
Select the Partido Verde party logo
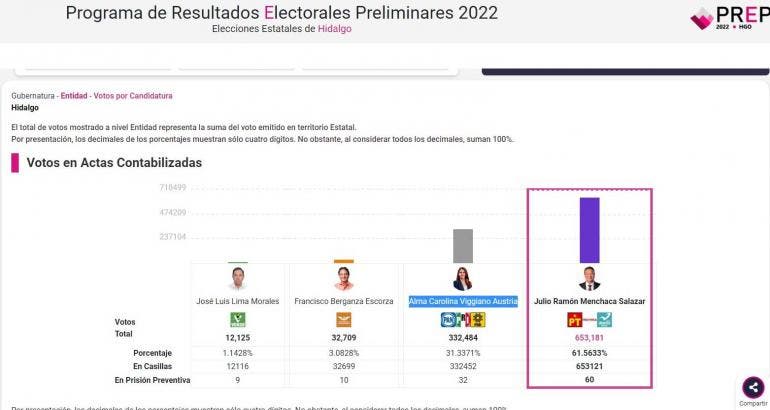[238, 320]
